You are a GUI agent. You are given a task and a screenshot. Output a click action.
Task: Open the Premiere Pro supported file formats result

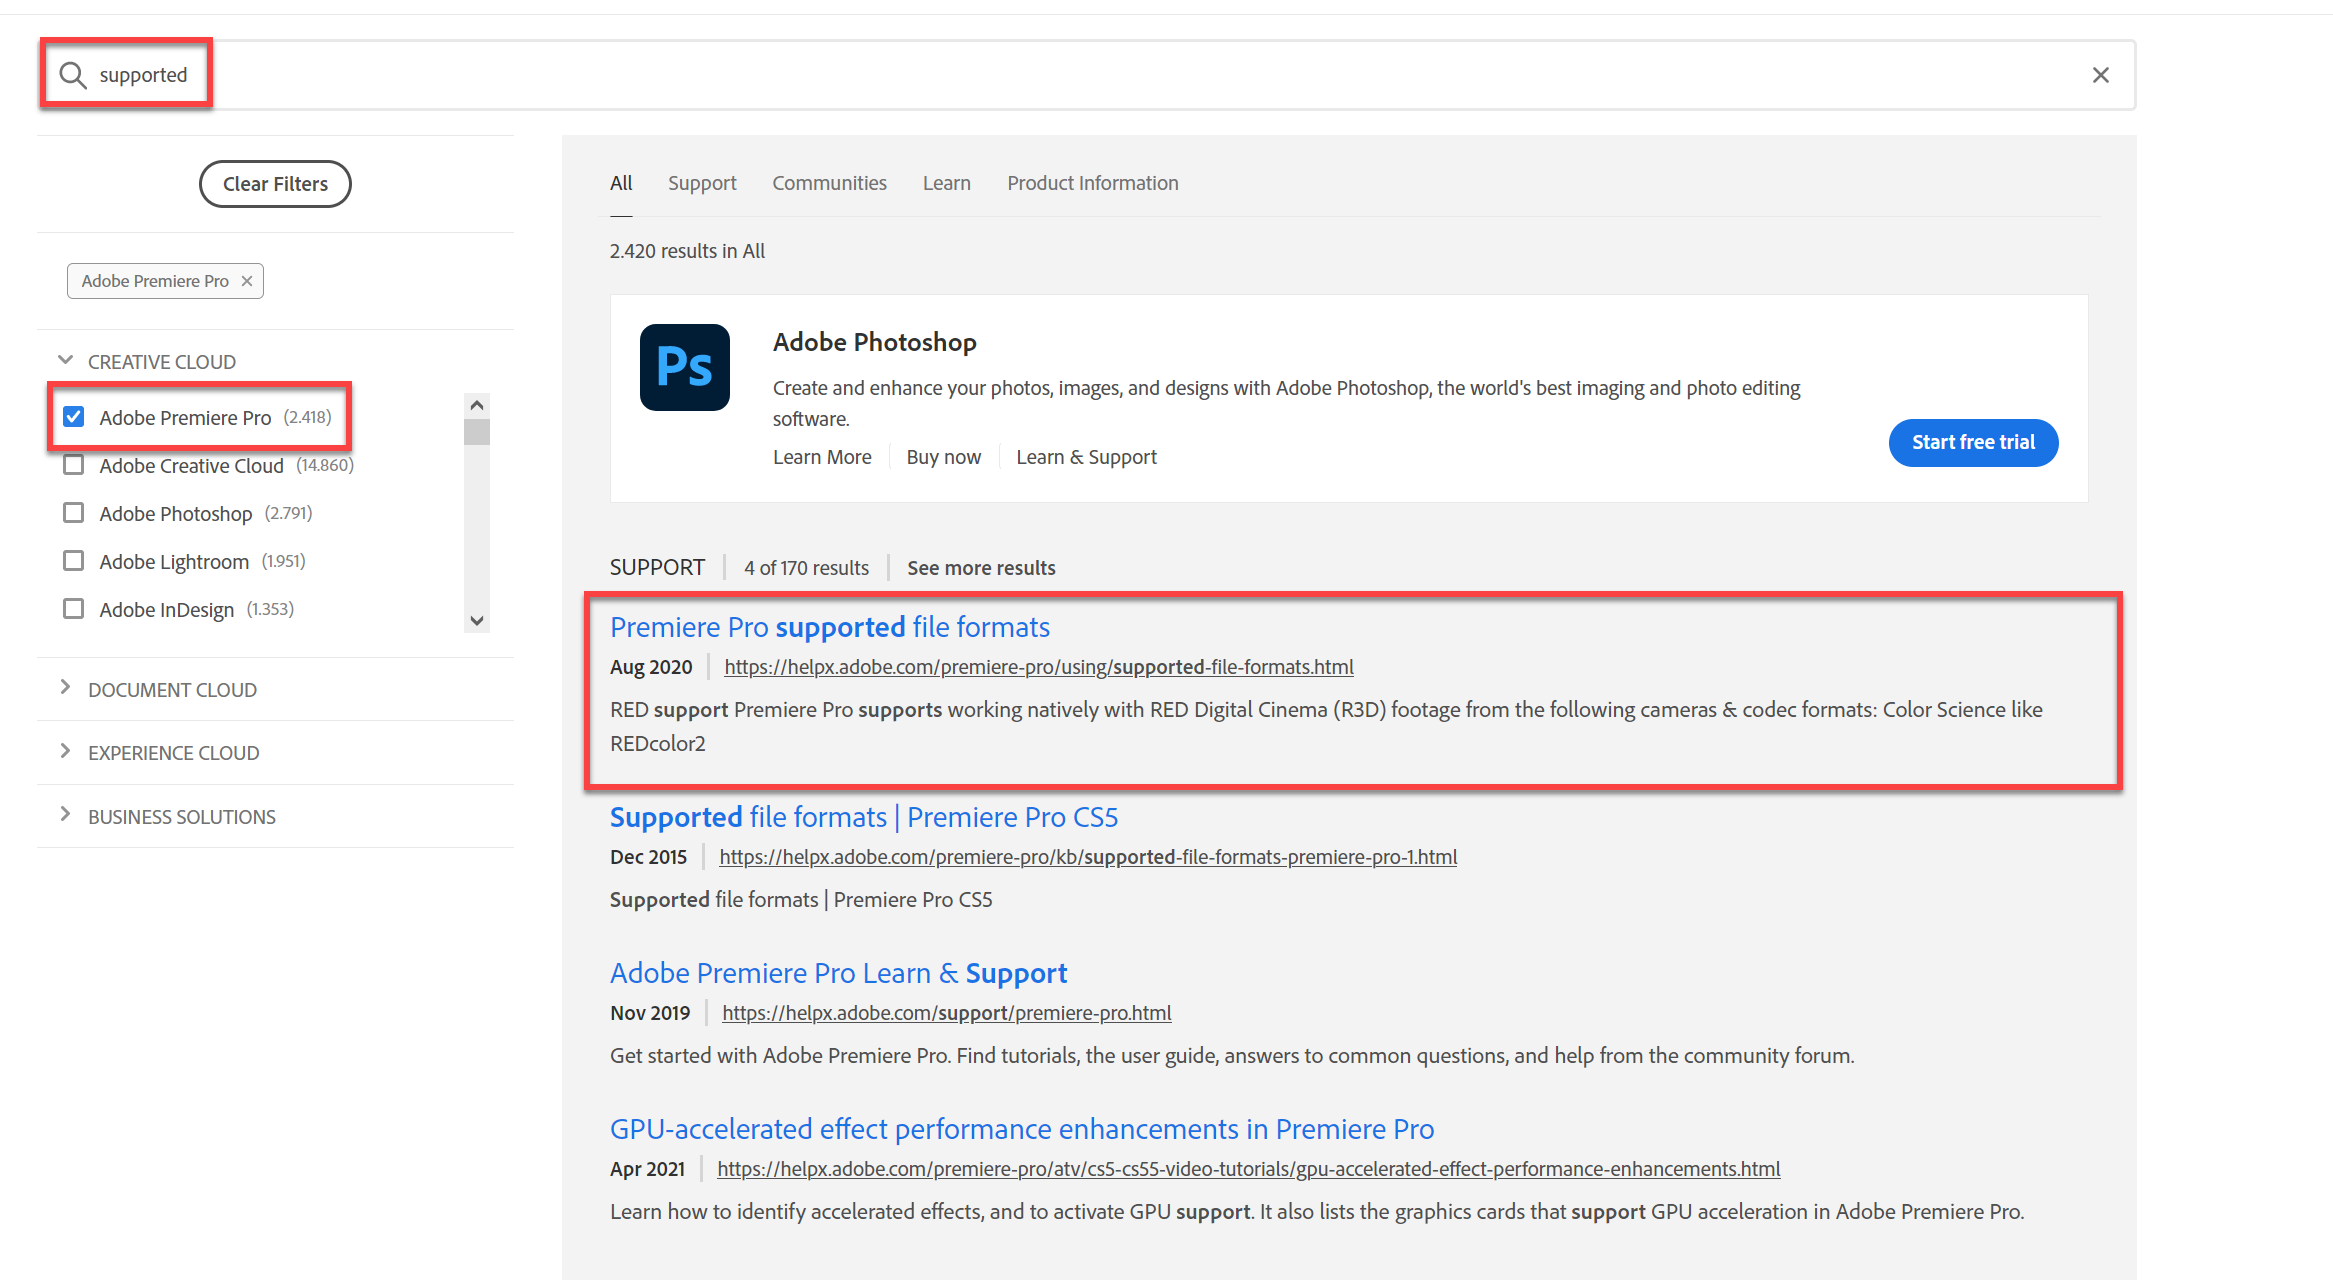click(x=829, y=627)
